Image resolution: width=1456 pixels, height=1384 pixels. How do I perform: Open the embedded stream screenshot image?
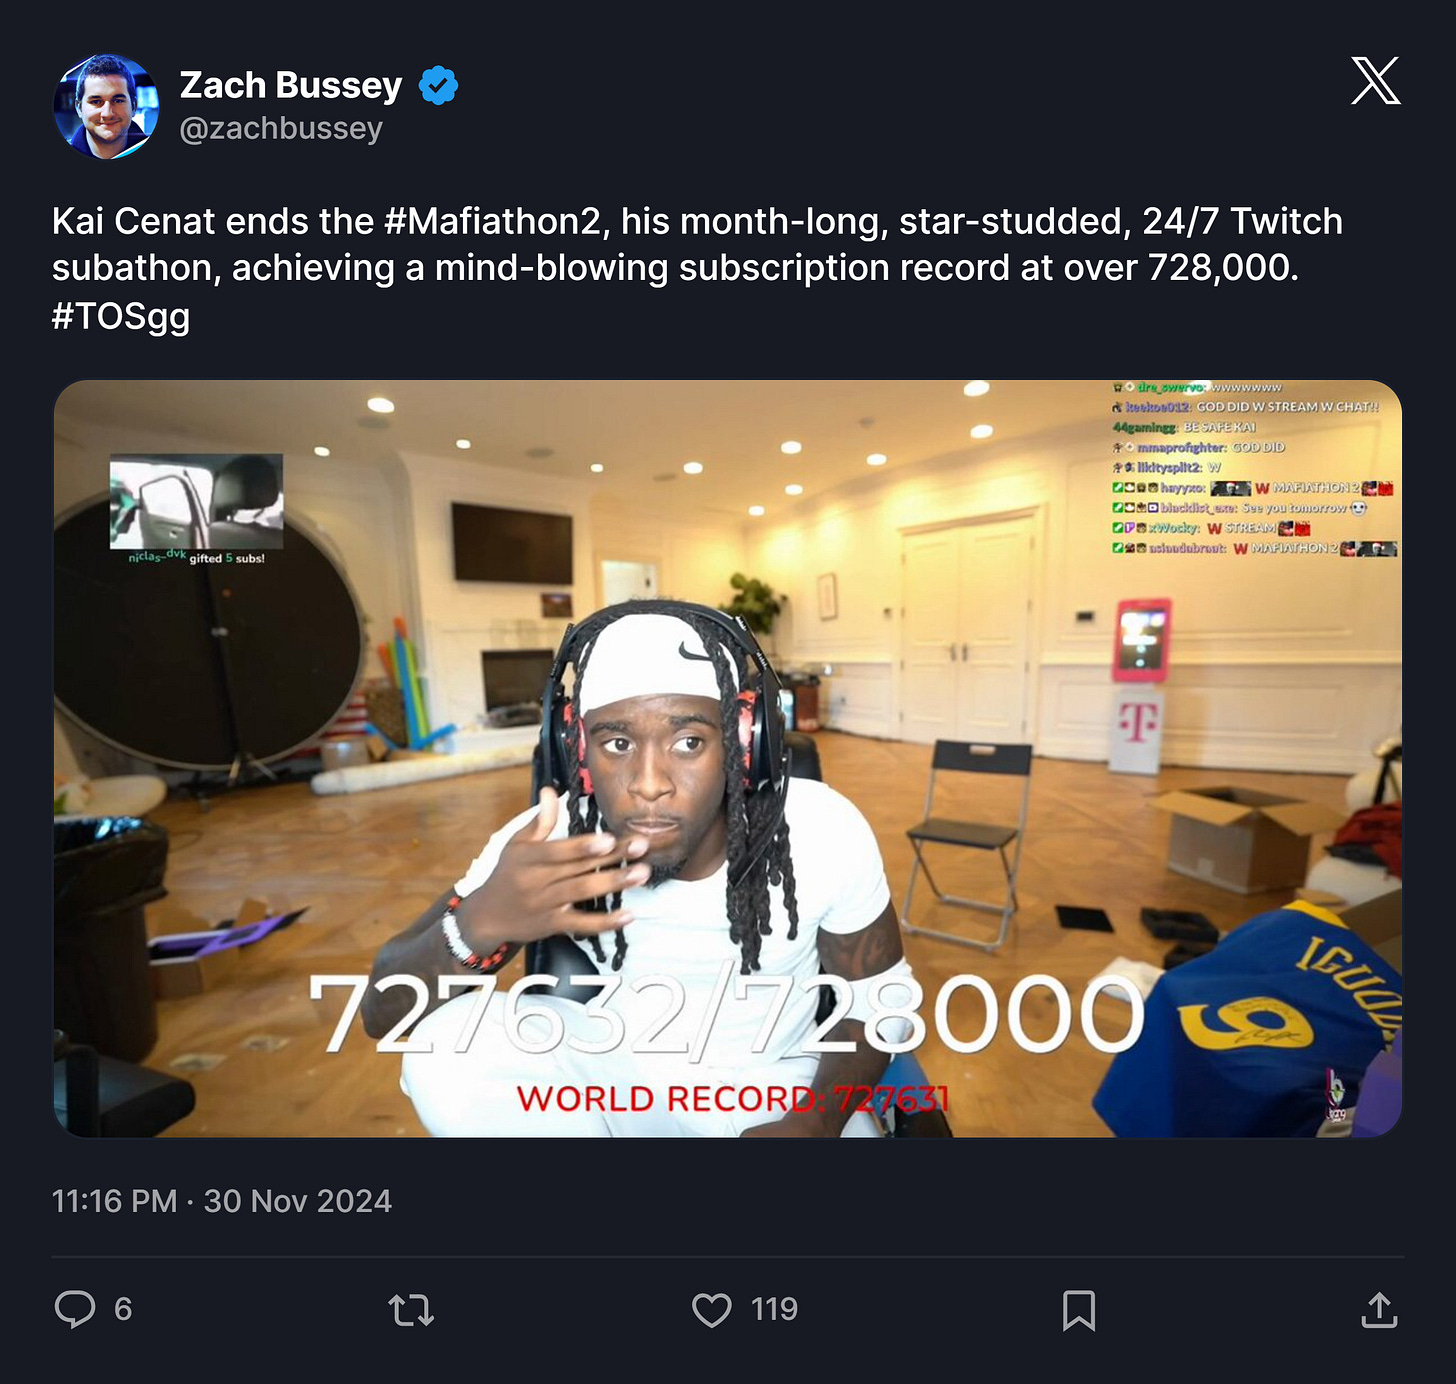tap(728, 758)
